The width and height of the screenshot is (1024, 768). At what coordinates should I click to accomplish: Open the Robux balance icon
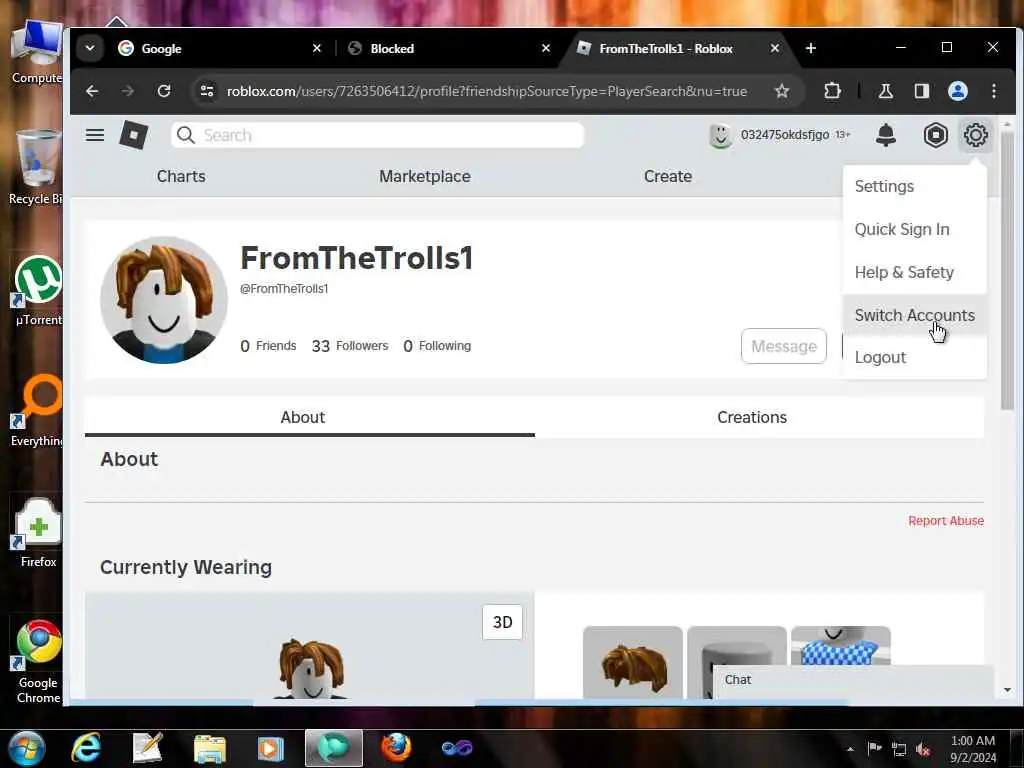click(x=935, y=135)
